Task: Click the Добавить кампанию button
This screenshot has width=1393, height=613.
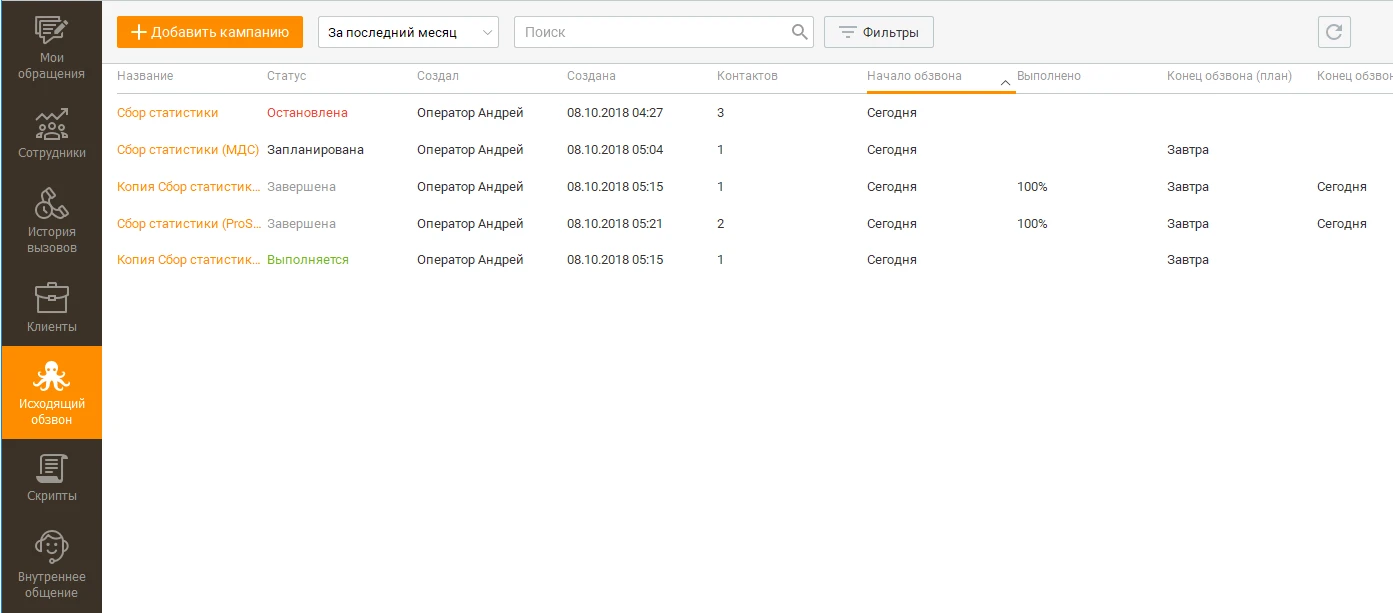Action: click(210, 32)
